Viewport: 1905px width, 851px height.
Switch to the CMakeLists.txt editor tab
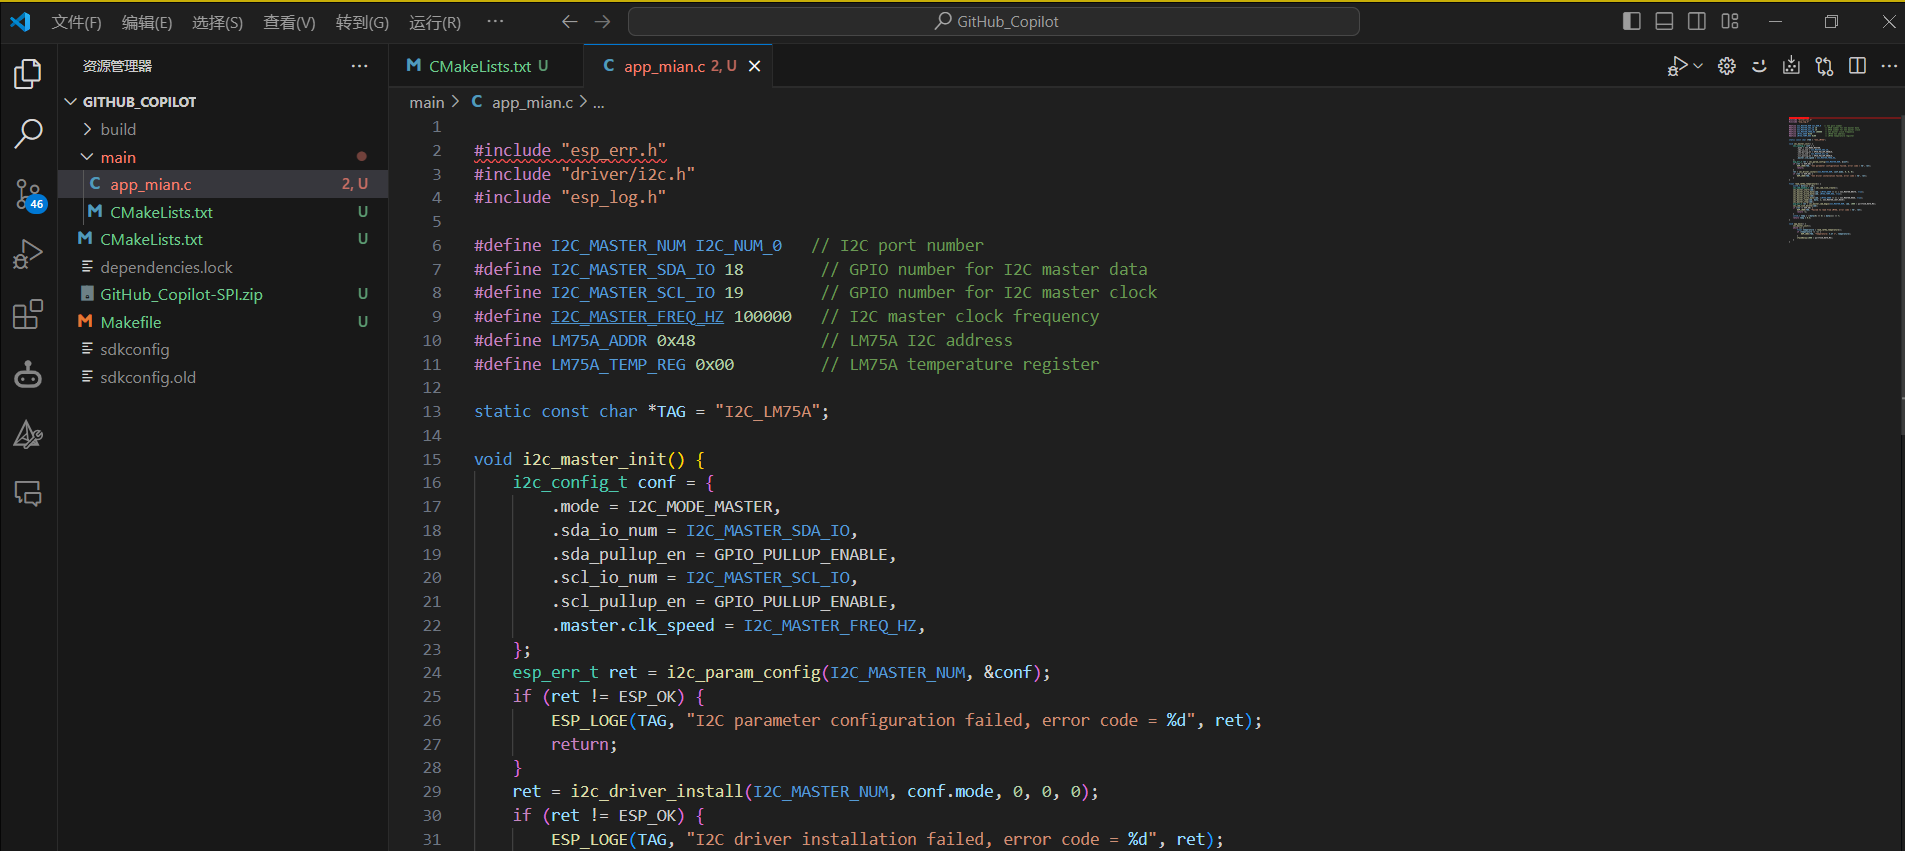click(x=485, y=66)
